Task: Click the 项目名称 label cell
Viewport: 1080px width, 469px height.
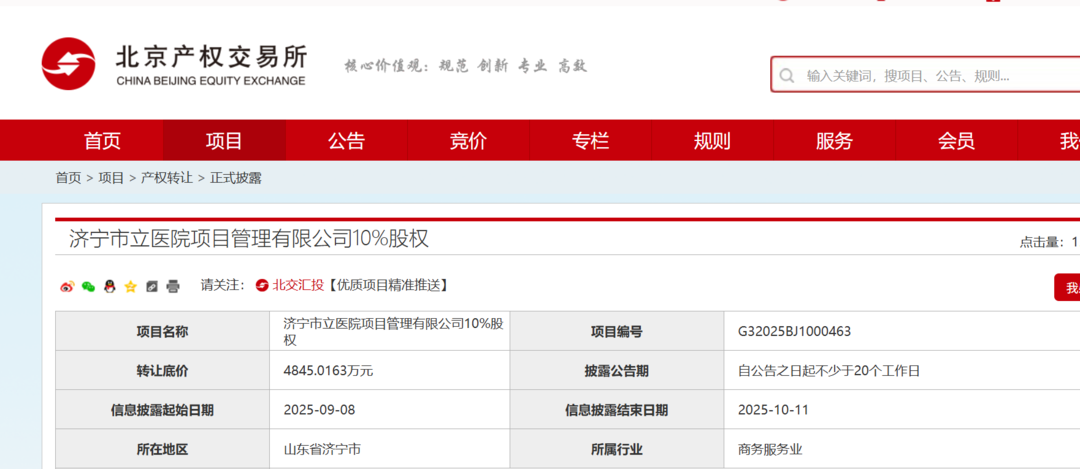Action: click(x=163, y=331)
